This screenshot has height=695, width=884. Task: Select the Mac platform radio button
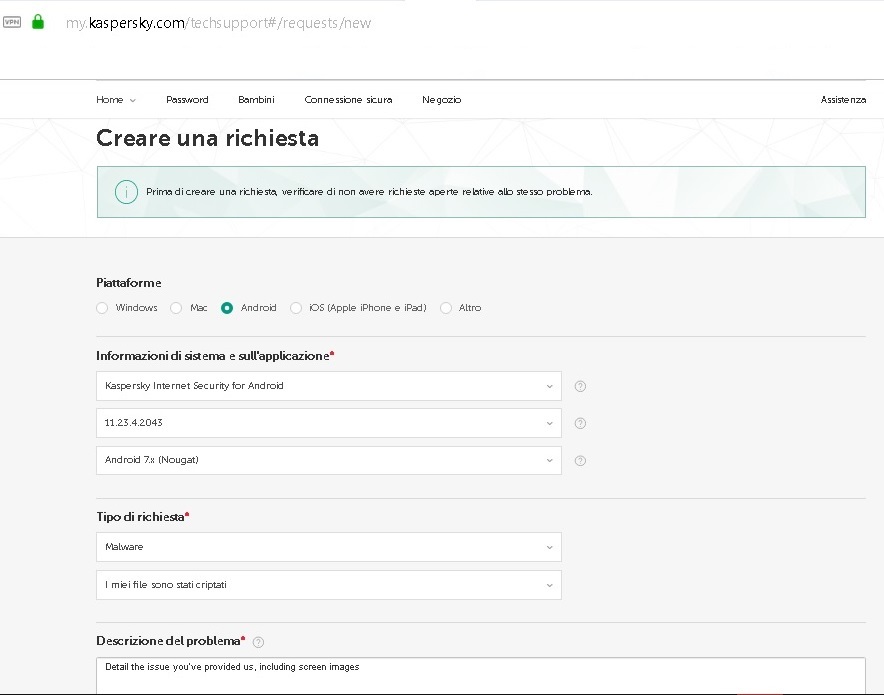pyautogui.click(x=176, y=308)
